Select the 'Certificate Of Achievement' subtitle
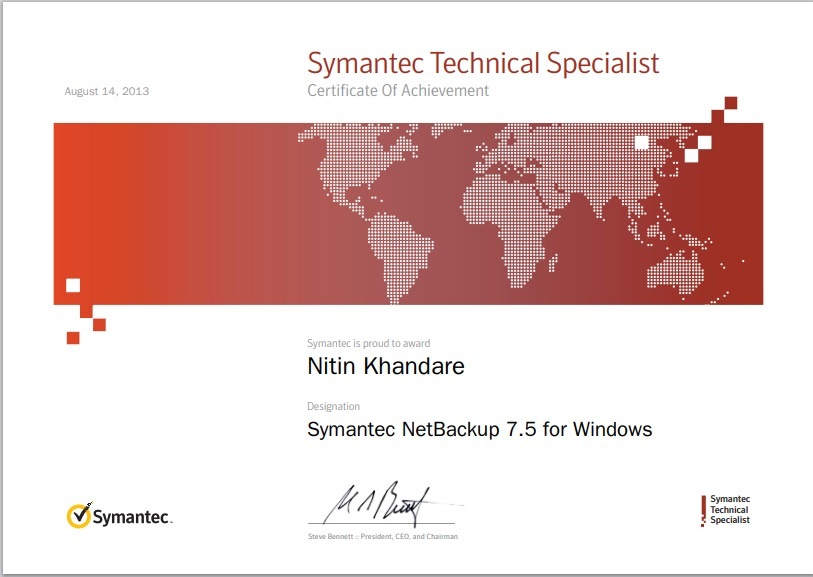813x577 pixels. click(x=398, y=91)
